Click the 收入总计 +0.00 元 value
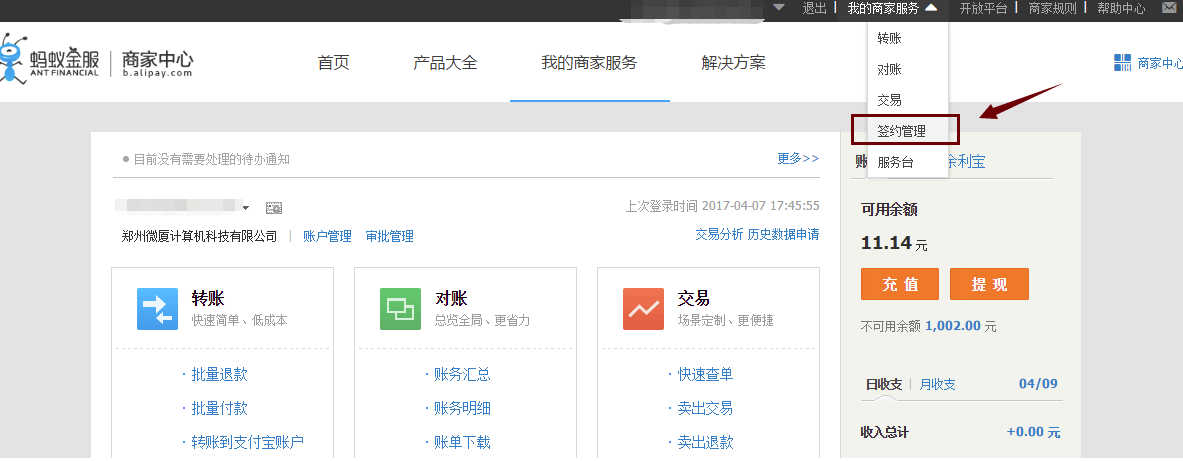Image resolution: width=1183 pixels, height=461 pixels. click(1033, 432)
